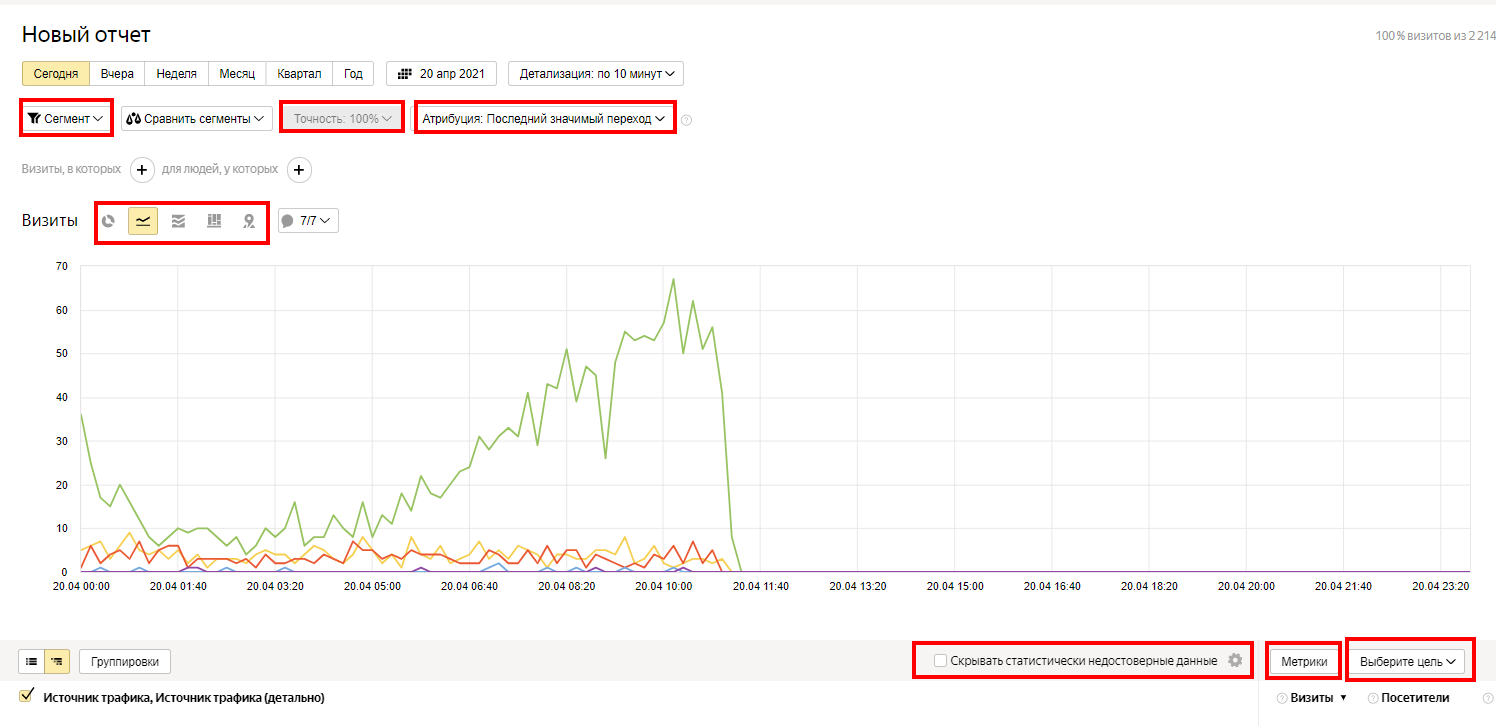Open the 7/7 chart lines dropdown
The width and height of the screenshot is (1496, 726).
(308, 221)
